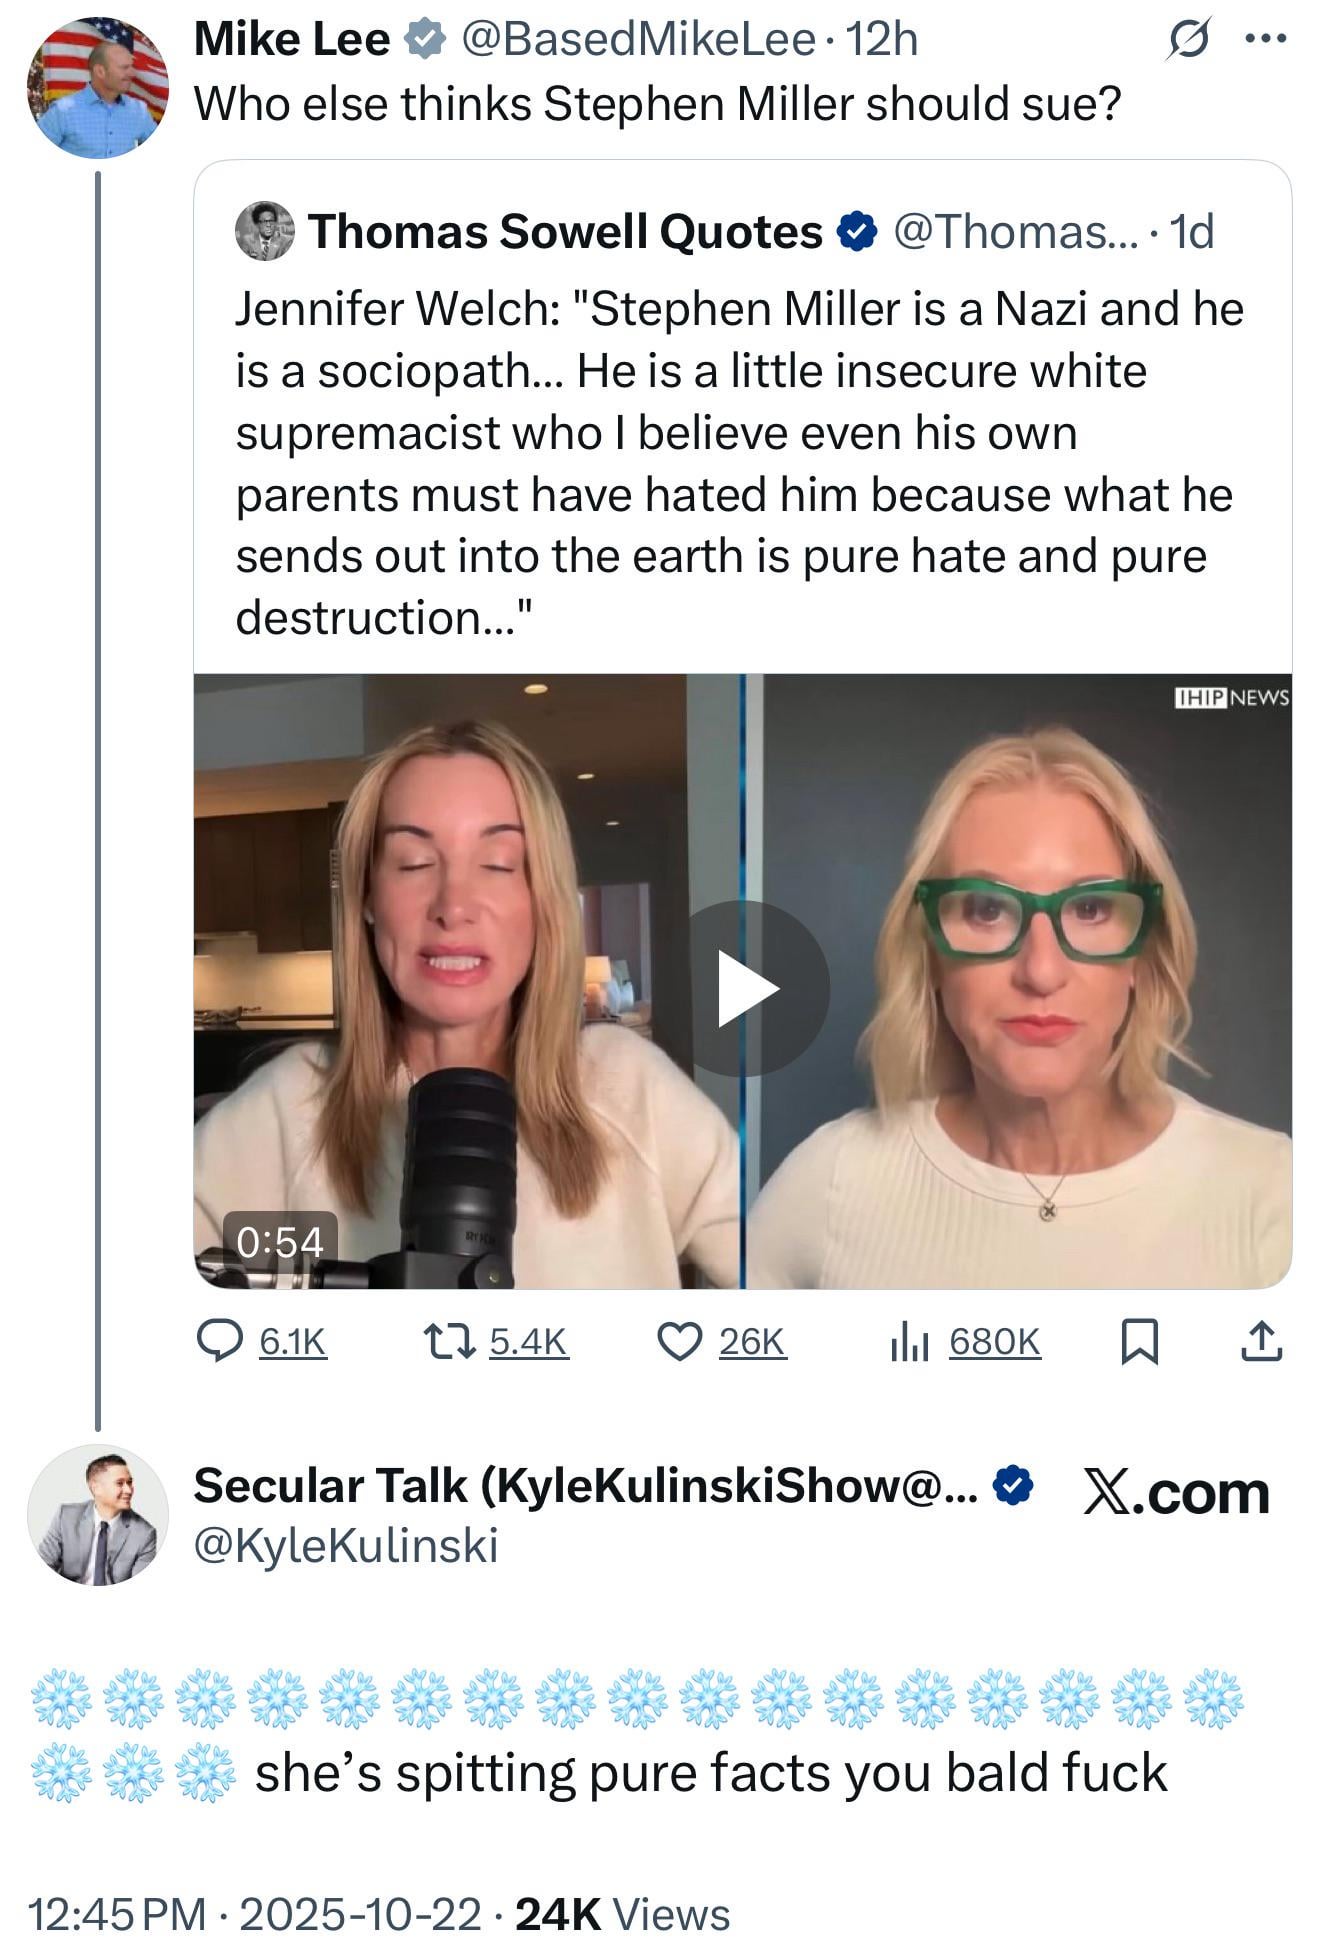Click the 6.1K replies count
The width and height of the screenshot is (1320, 1960).
point(293,1341)
